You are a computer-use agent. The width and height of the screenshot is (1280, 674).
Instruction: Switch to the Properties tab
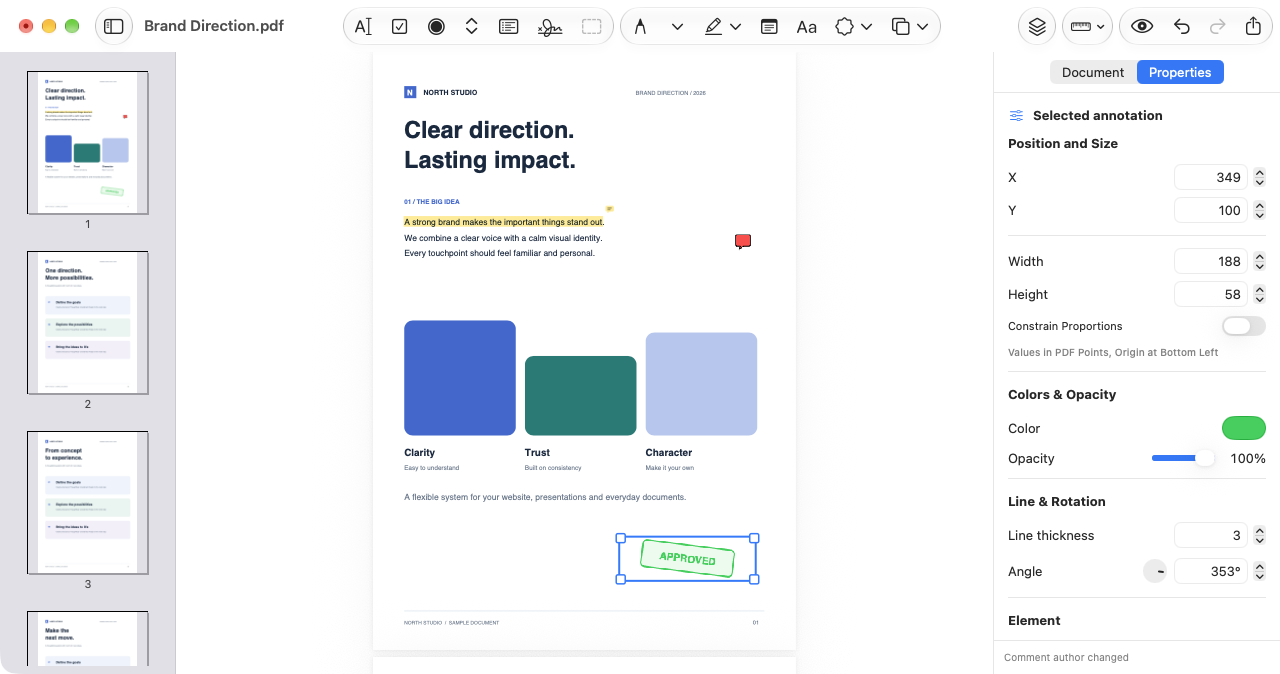1180,72
